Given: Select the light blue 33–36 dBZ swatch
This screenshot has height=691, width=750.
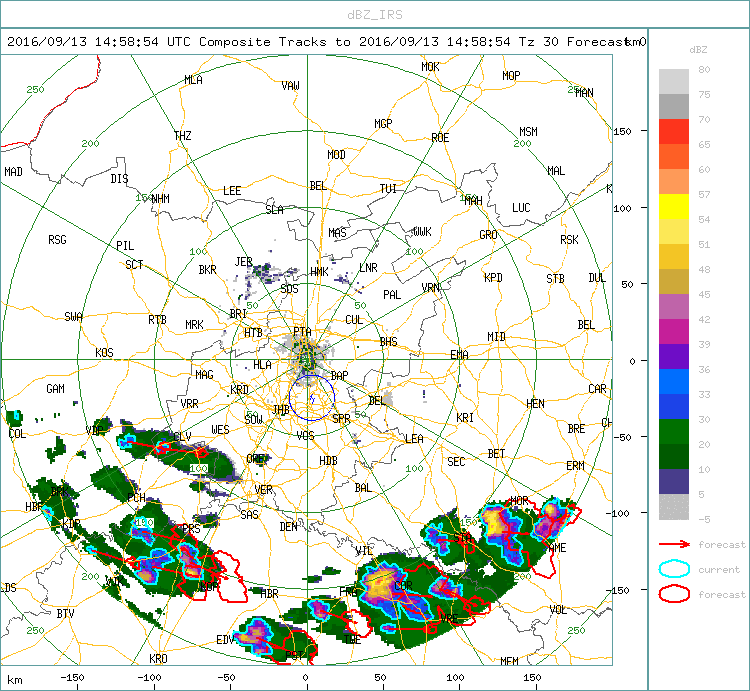Looking at the screenshot, I should pos(674,382).
